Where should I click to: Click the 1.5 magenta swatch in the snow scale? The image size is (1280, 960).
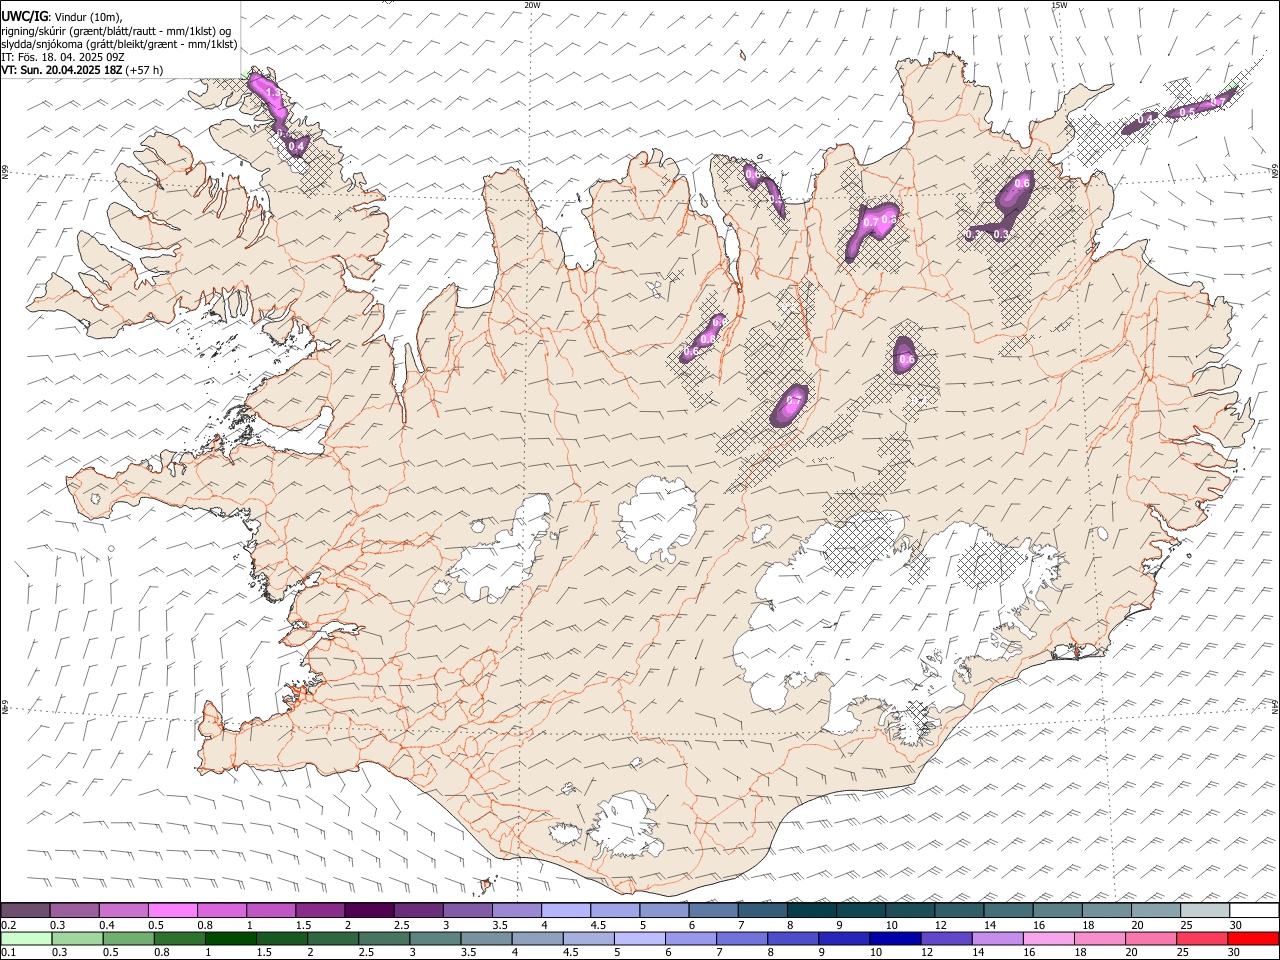[x=319, y=910]
